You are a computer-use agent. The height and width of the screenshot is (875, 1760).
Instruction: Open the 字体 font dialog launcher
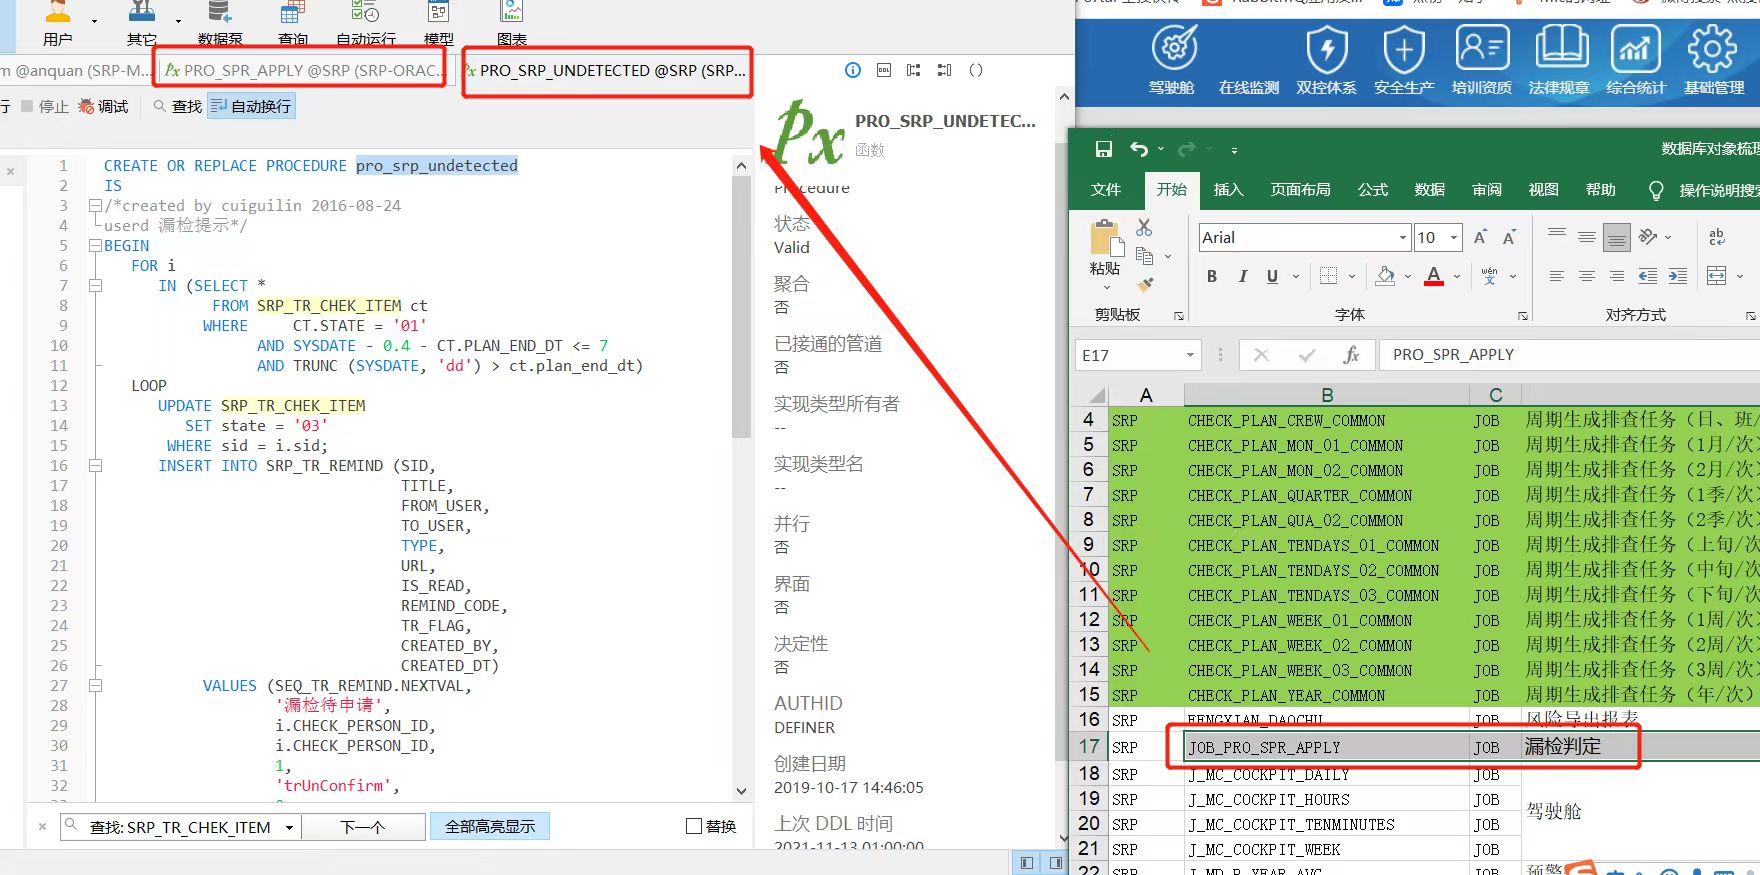1523,316
